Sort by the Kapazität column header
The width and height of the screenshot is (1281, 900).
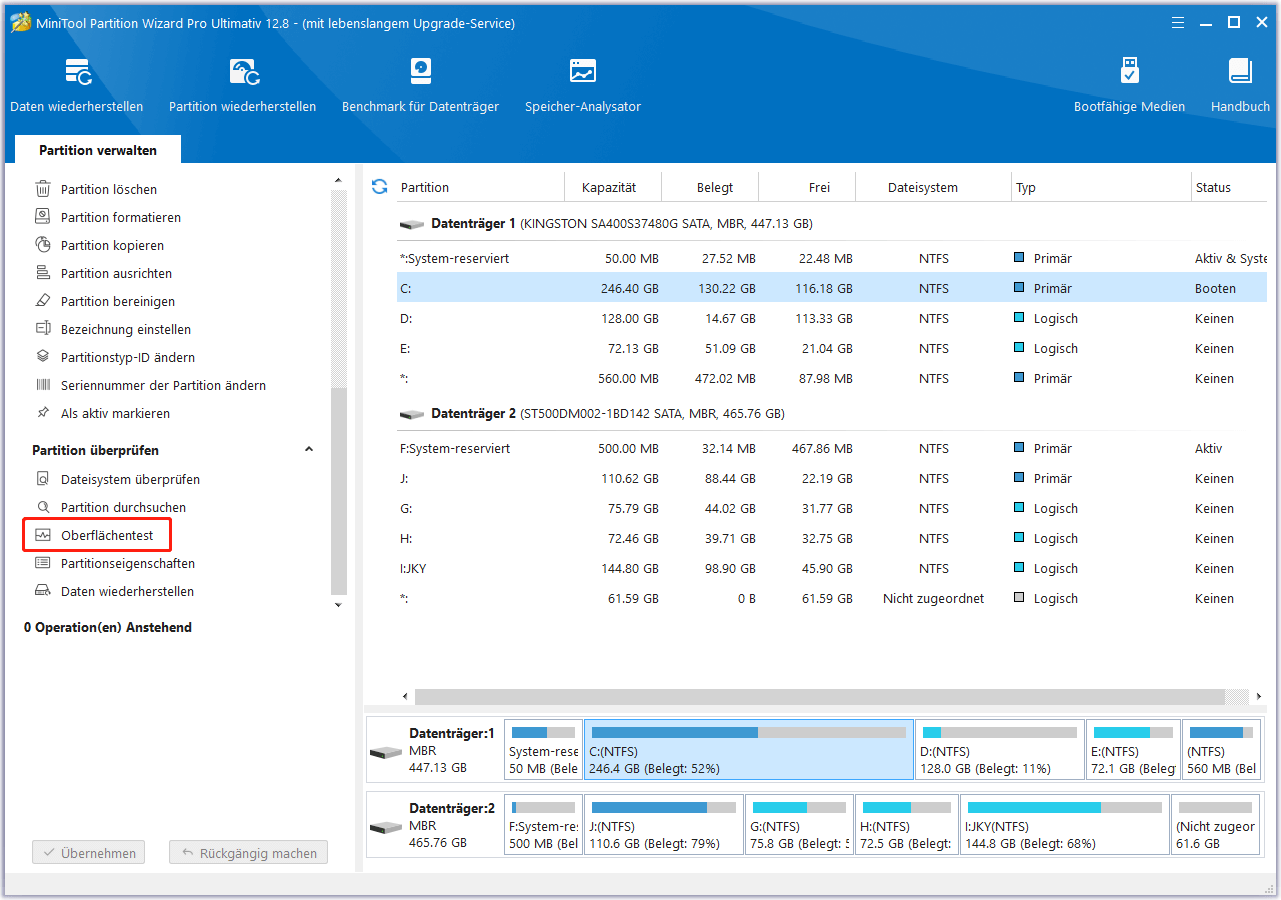pos(609,187)
